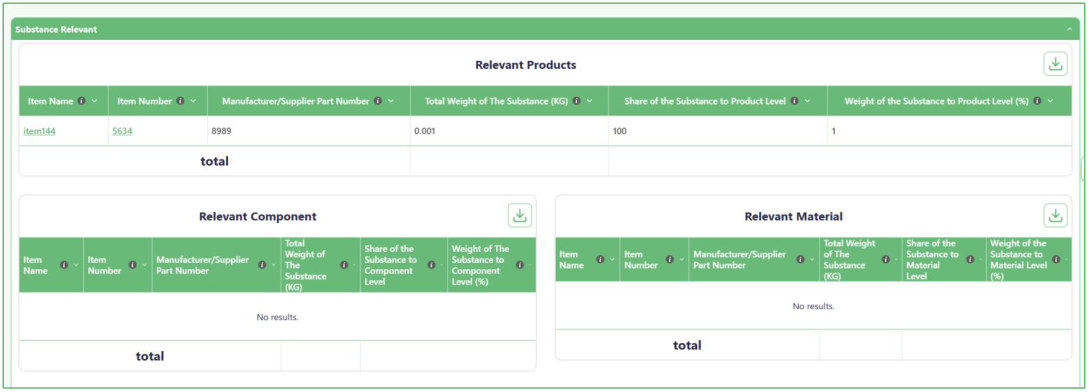Click total row label in Relevant Material
The image size is (1088, 392).
(x=687, y=345)
